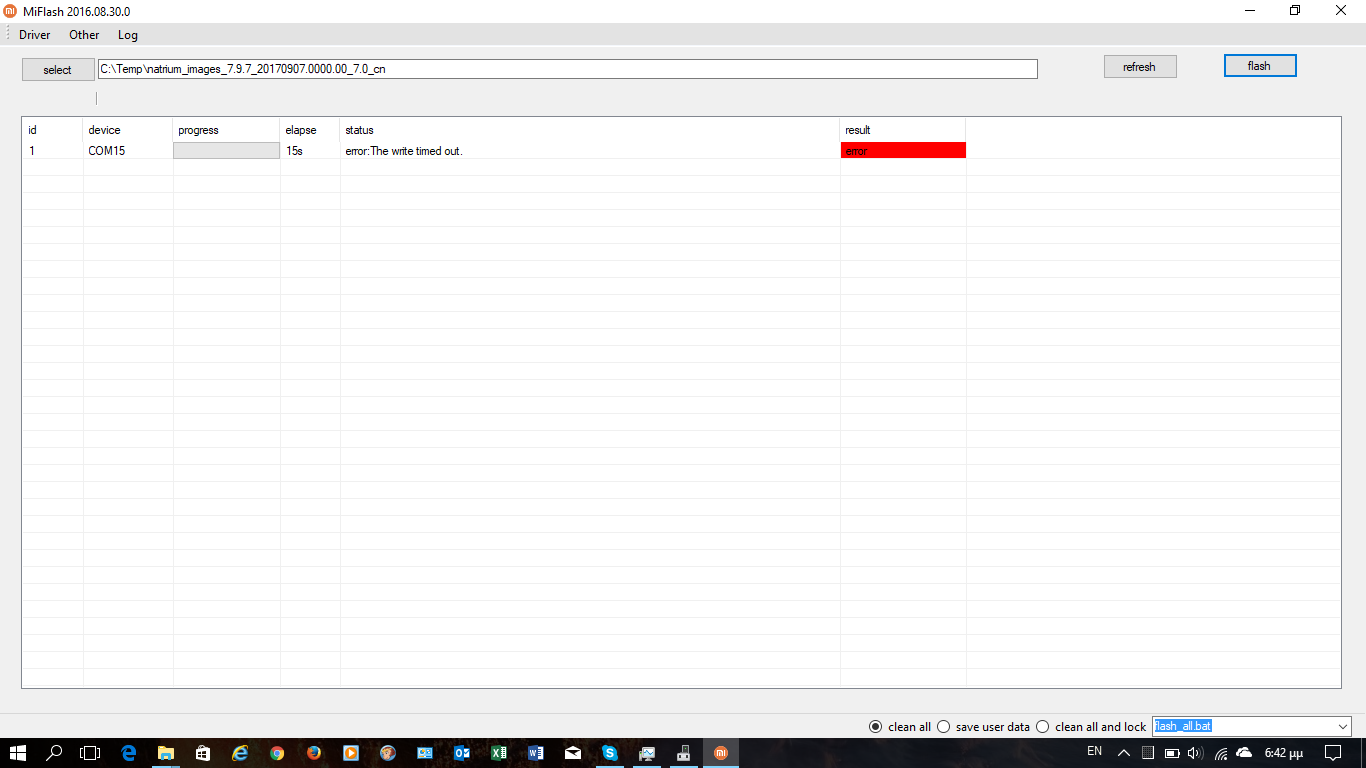Open the Log menu
Viewport: 1366px width, 768px height.
(128, 35)
